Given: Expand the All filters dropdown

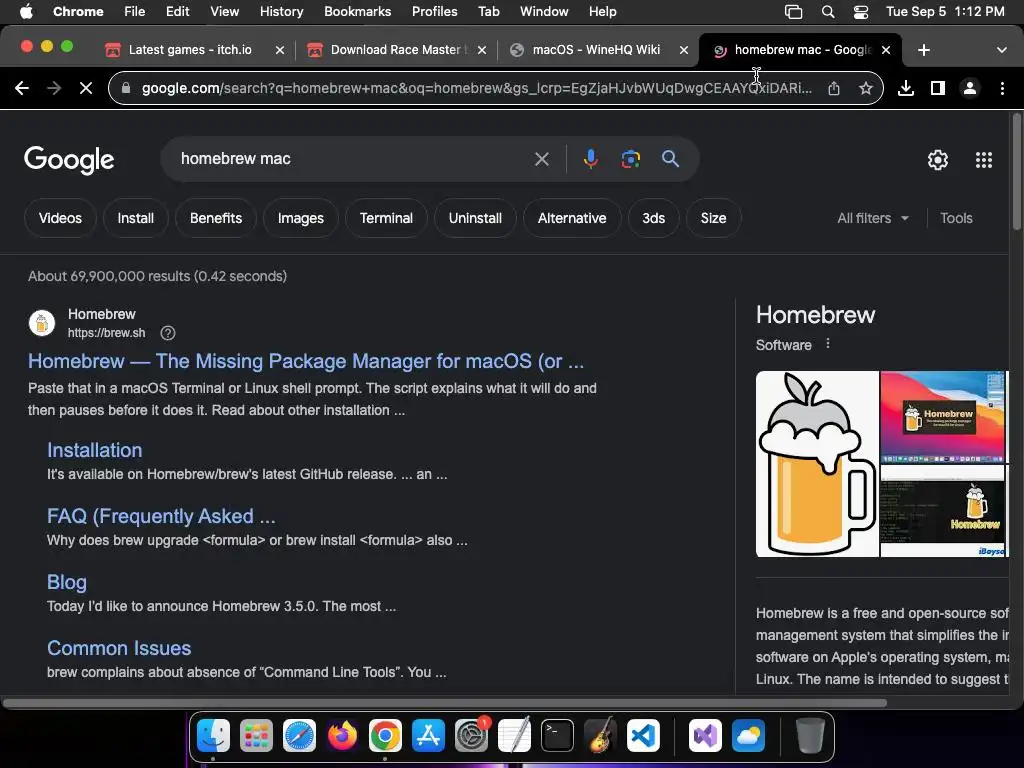Looking at the screenshot, I should tap(872, 218).
